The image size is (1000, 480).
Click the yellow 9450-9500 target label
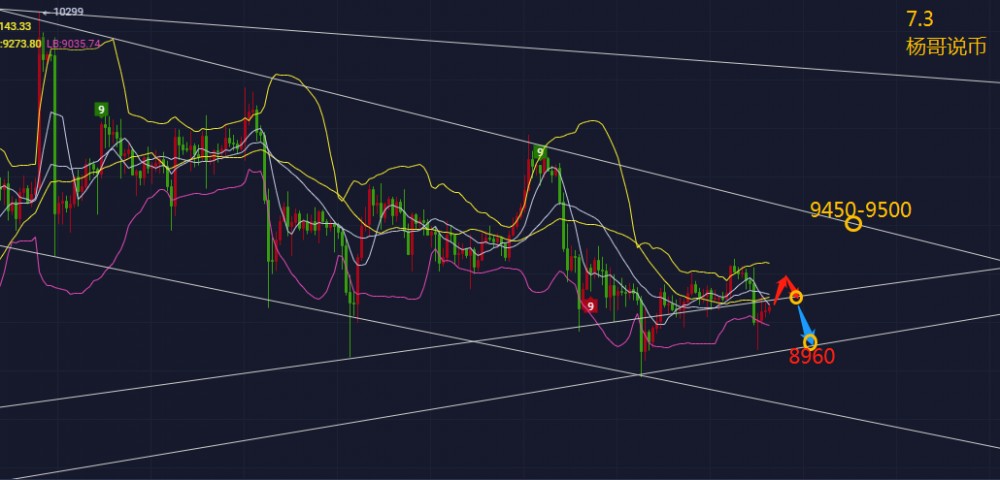coord(860,209)
